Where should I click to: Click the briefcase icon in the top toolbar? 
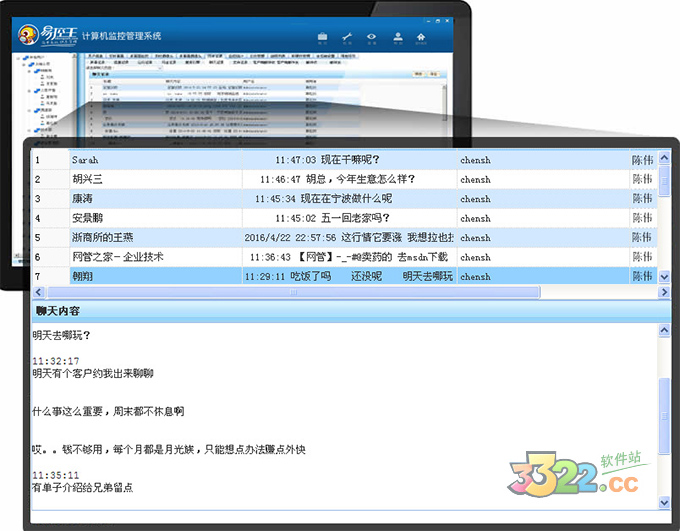pyautogui.click(x=322, y=37)
